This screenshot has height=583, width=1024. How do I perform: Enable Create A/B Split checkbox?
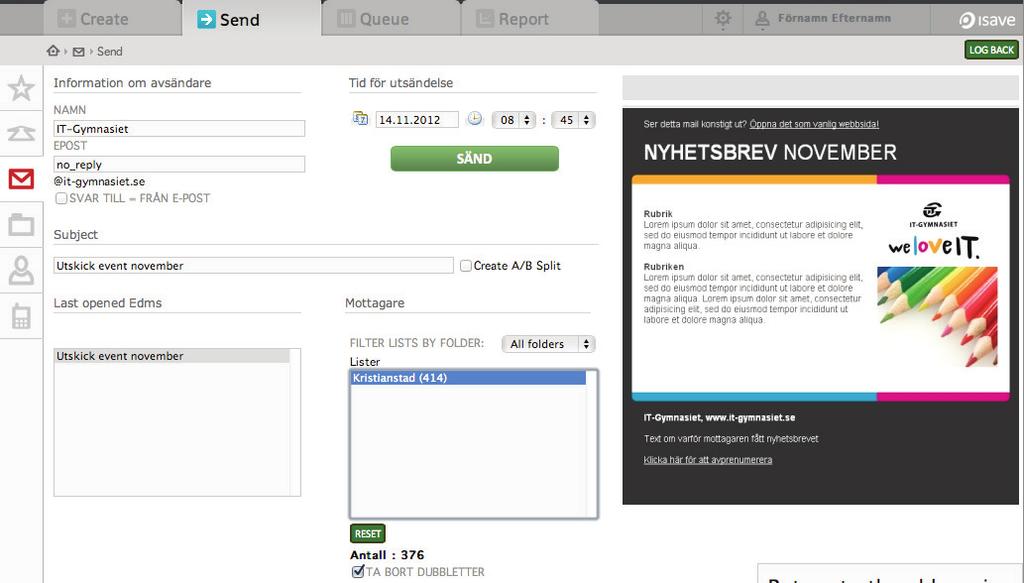466,266
